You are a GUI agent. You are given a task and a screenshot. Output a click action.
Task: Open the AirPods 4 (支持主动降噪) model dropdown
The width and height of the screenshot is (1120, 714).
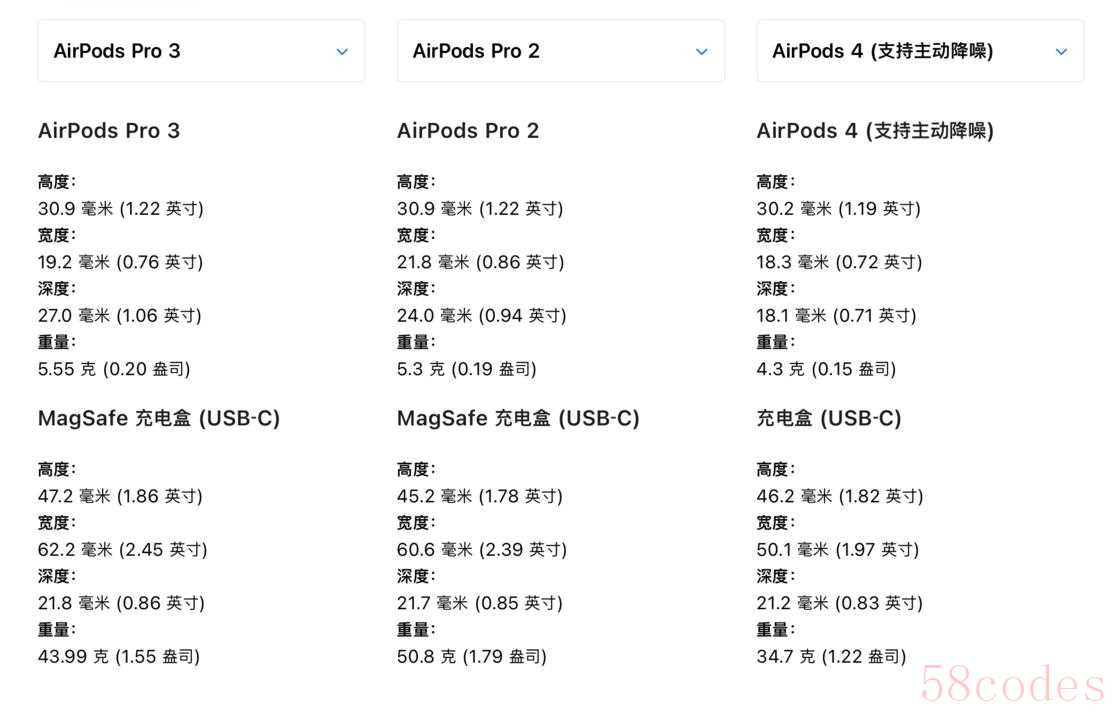[920, 51]
